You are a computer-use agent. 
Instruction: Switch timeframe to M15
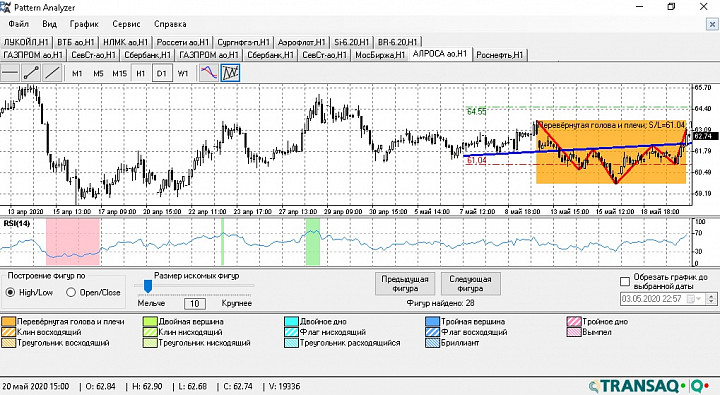[119, 73]
